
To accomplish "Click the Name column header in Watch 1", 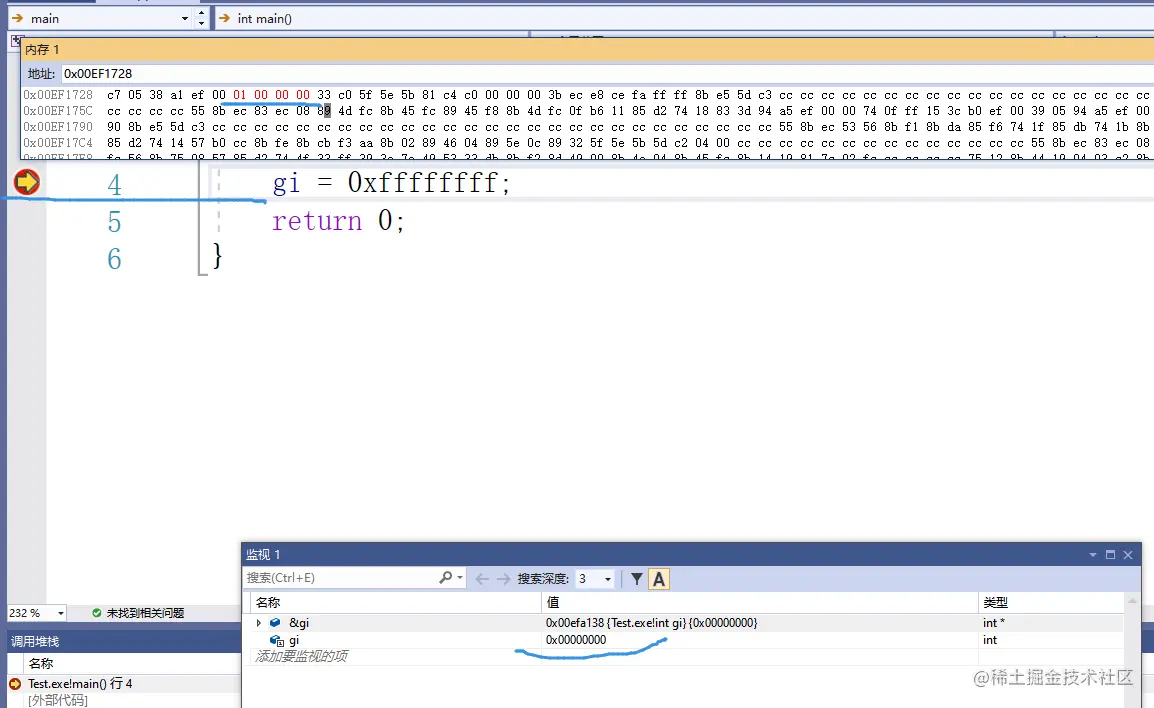I will (x=268, y=602).
